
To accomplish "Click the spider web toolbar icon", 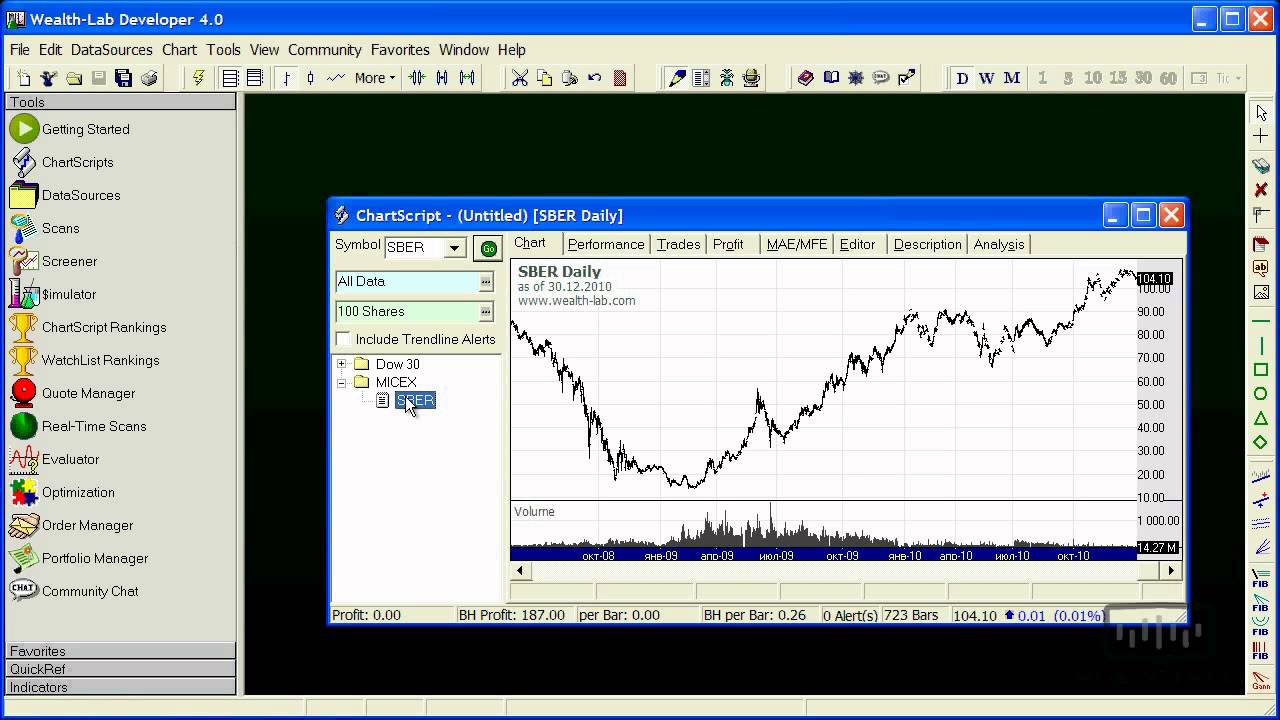I will click(x=856, y=78).
